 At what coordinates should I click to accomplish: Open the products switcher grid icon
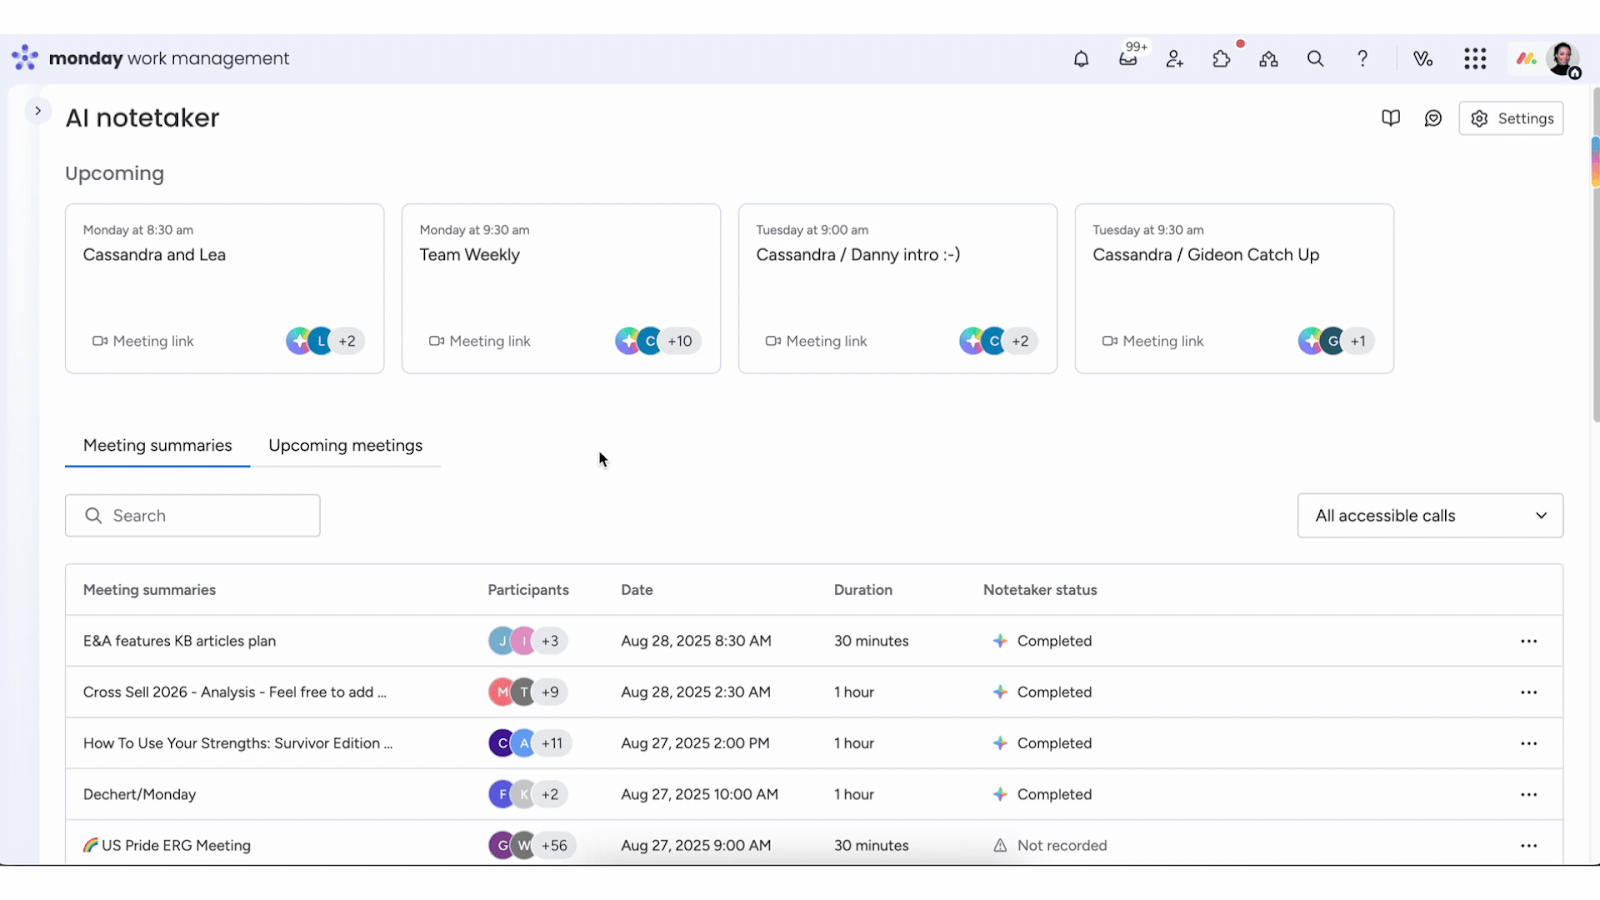pyautogui.click(x=1475, y=59)
